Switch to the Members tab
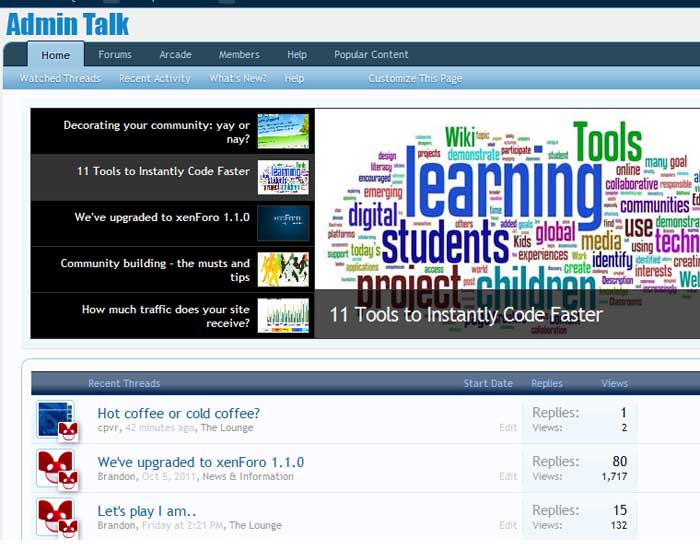The width and height of the screenshot is (700, 550). point(239,54)
